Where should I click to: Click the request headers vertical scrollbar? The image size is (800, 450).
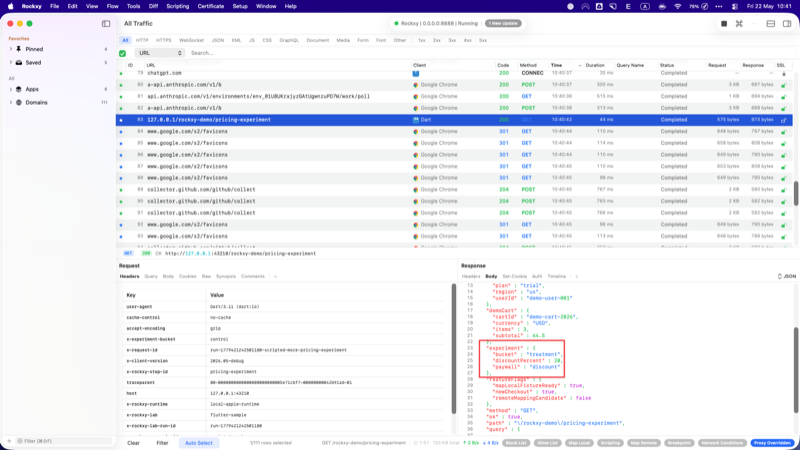pos(454,348)
